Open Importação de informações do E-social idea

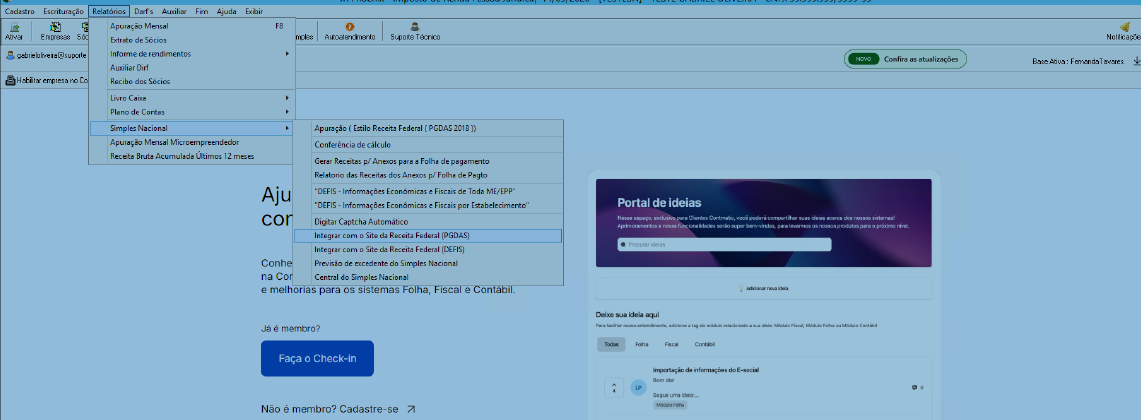(x=706, y=370)
